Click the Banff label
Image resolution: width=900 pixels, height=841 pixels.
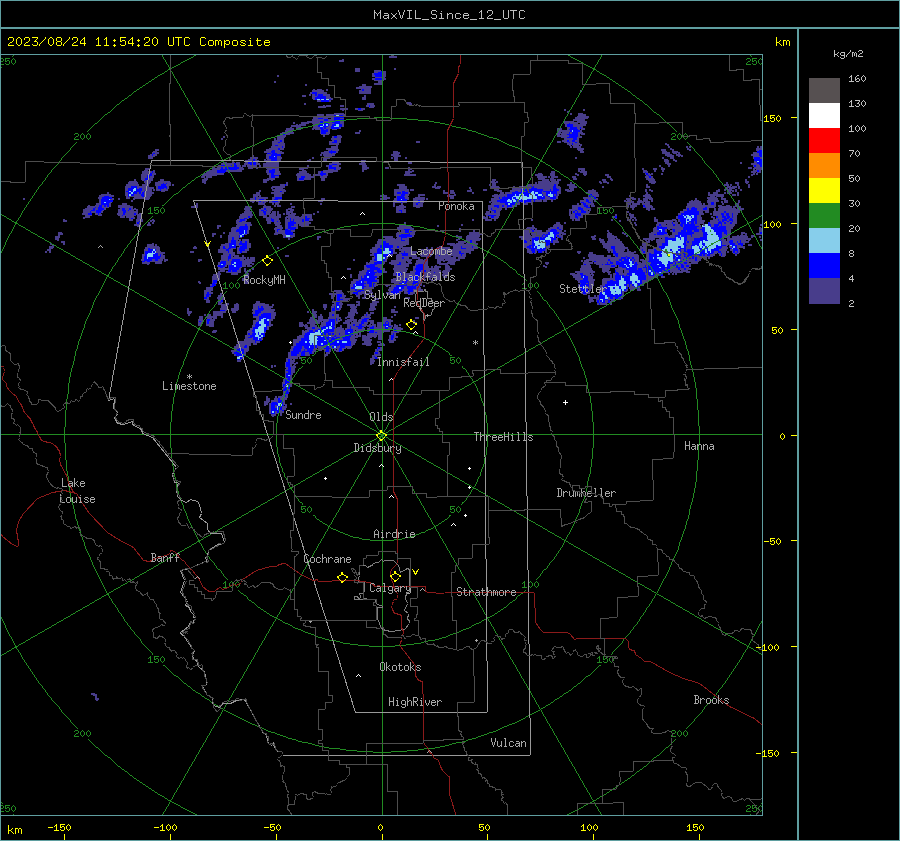(x=165, y=558)
